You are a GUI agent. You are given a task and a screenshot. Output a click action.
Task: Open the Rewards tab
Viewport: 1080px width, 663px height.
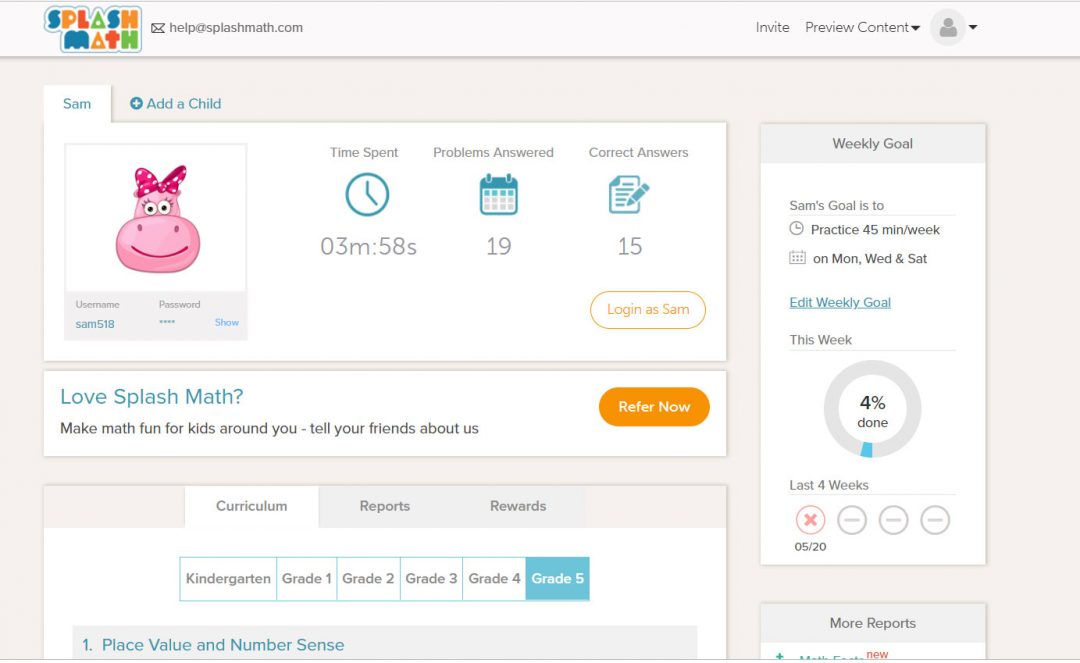pyautogui.click(x=518, y=506)
